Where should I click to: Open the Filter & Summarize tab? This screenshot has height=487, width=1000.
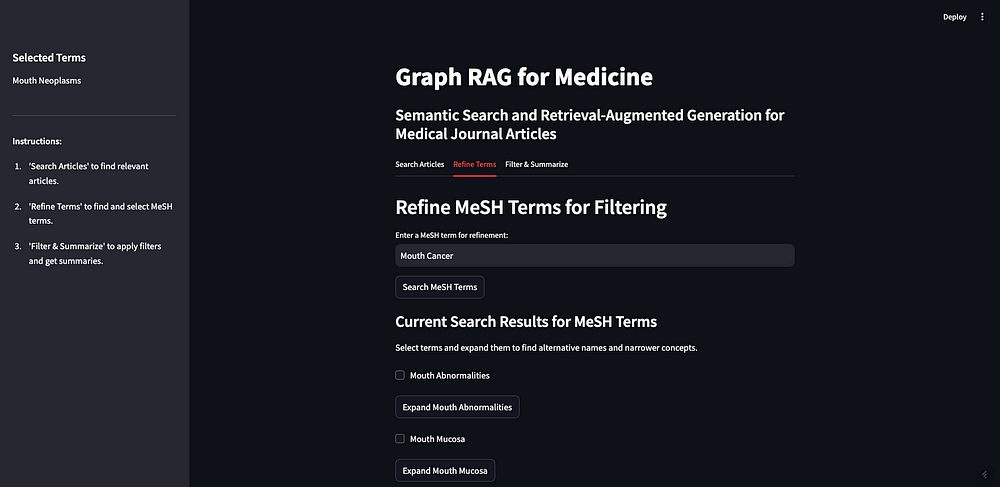tap(536, 164)
